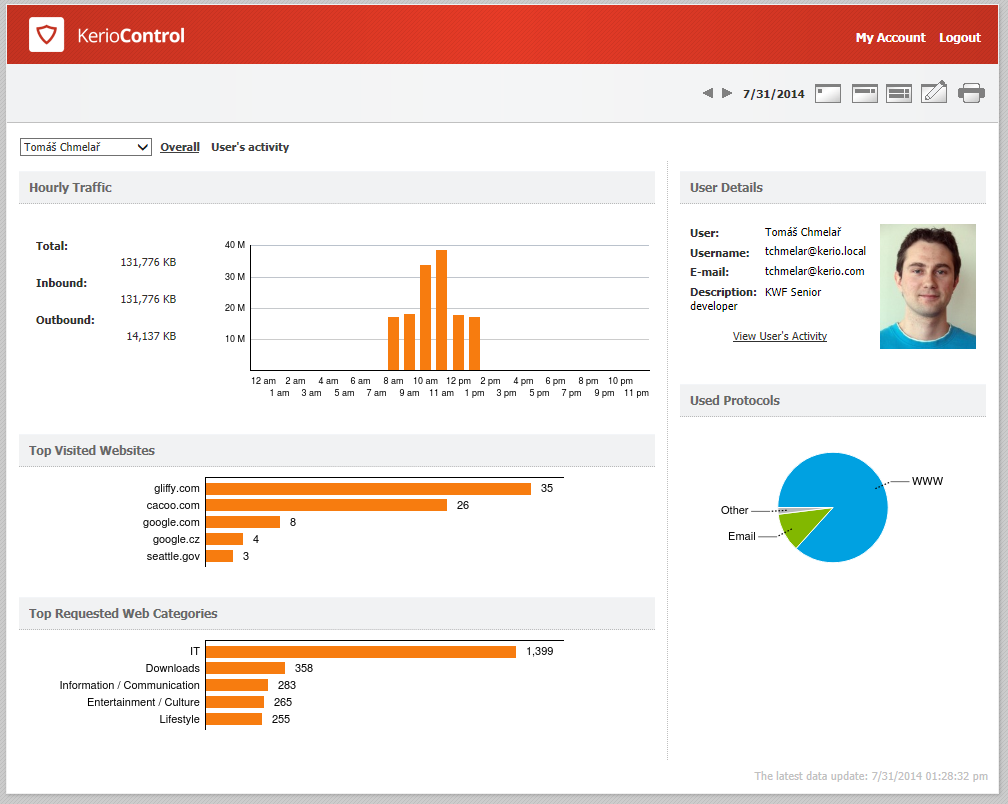Switch to monthly period view icon
Image resolution: width=1008 pixels, height=804 pixels.
tap(899, 93)
